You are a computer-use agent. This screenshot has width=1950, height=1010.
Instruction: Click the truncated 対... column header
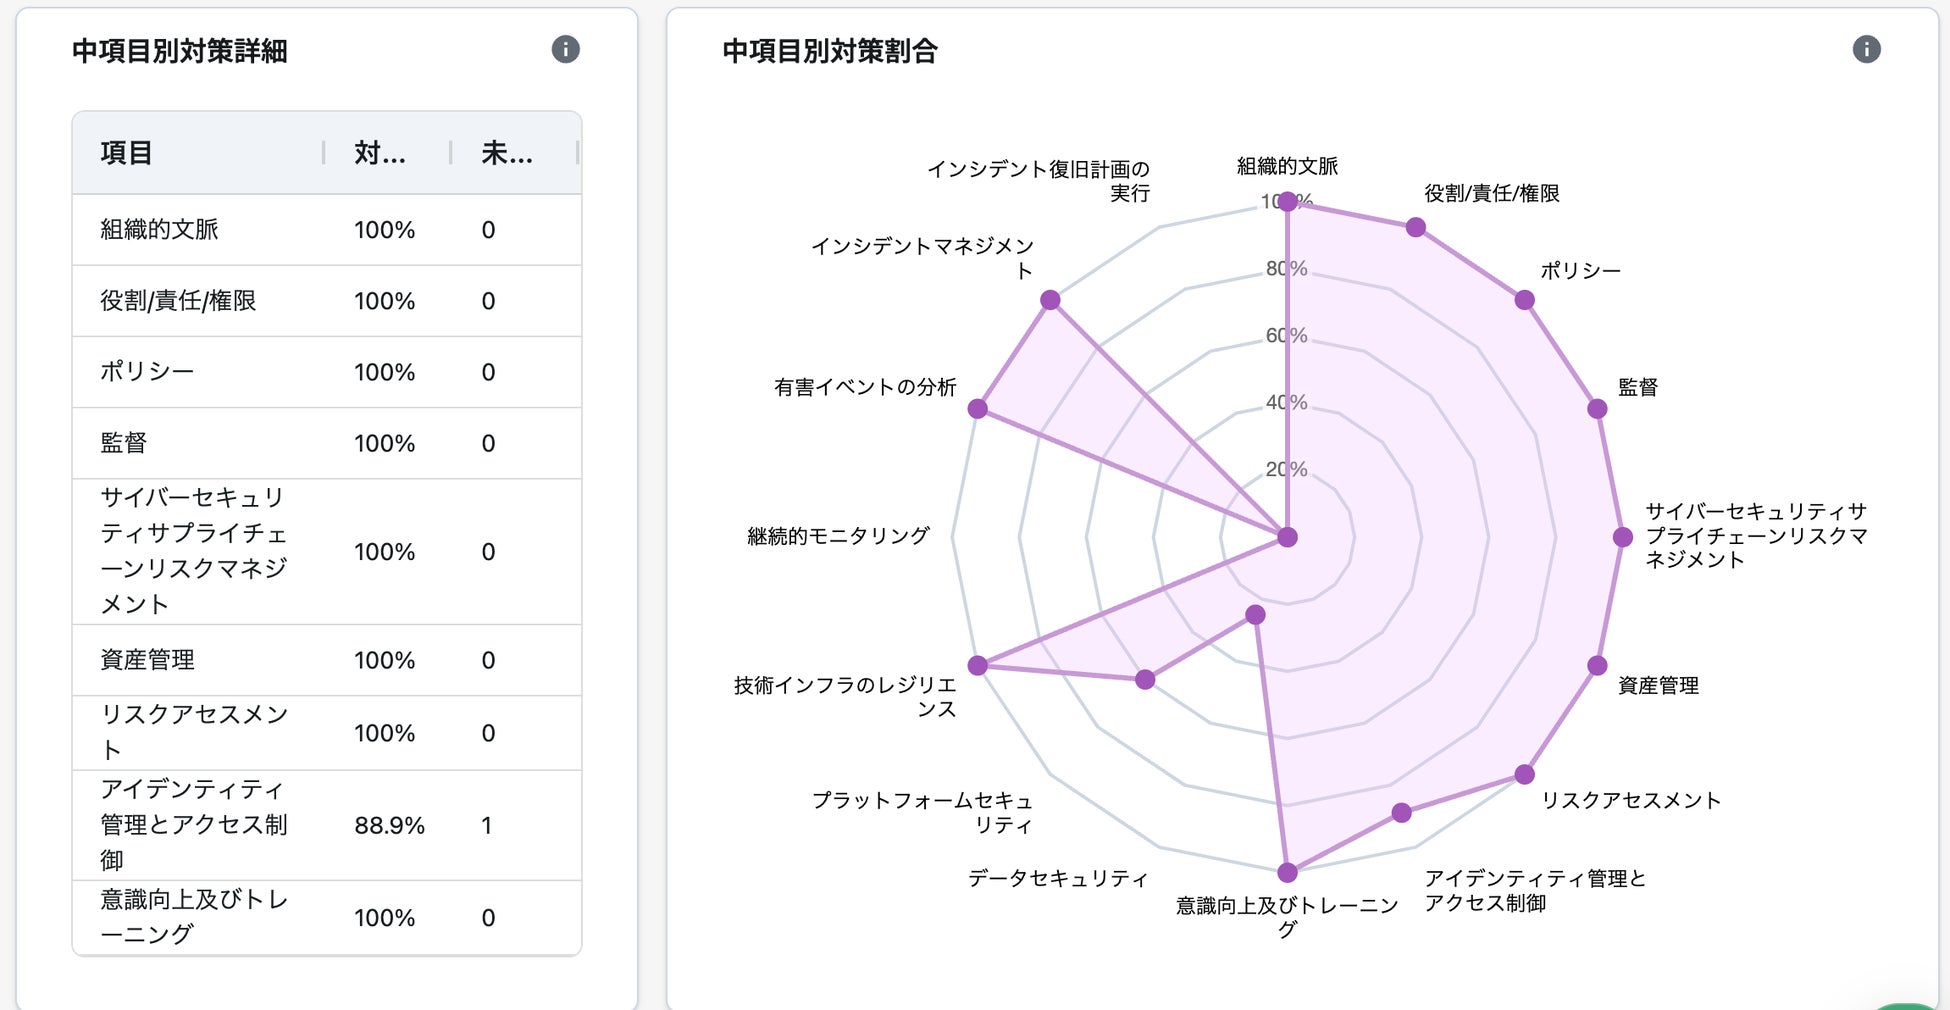pyautogui.click(x=380, y=153)
